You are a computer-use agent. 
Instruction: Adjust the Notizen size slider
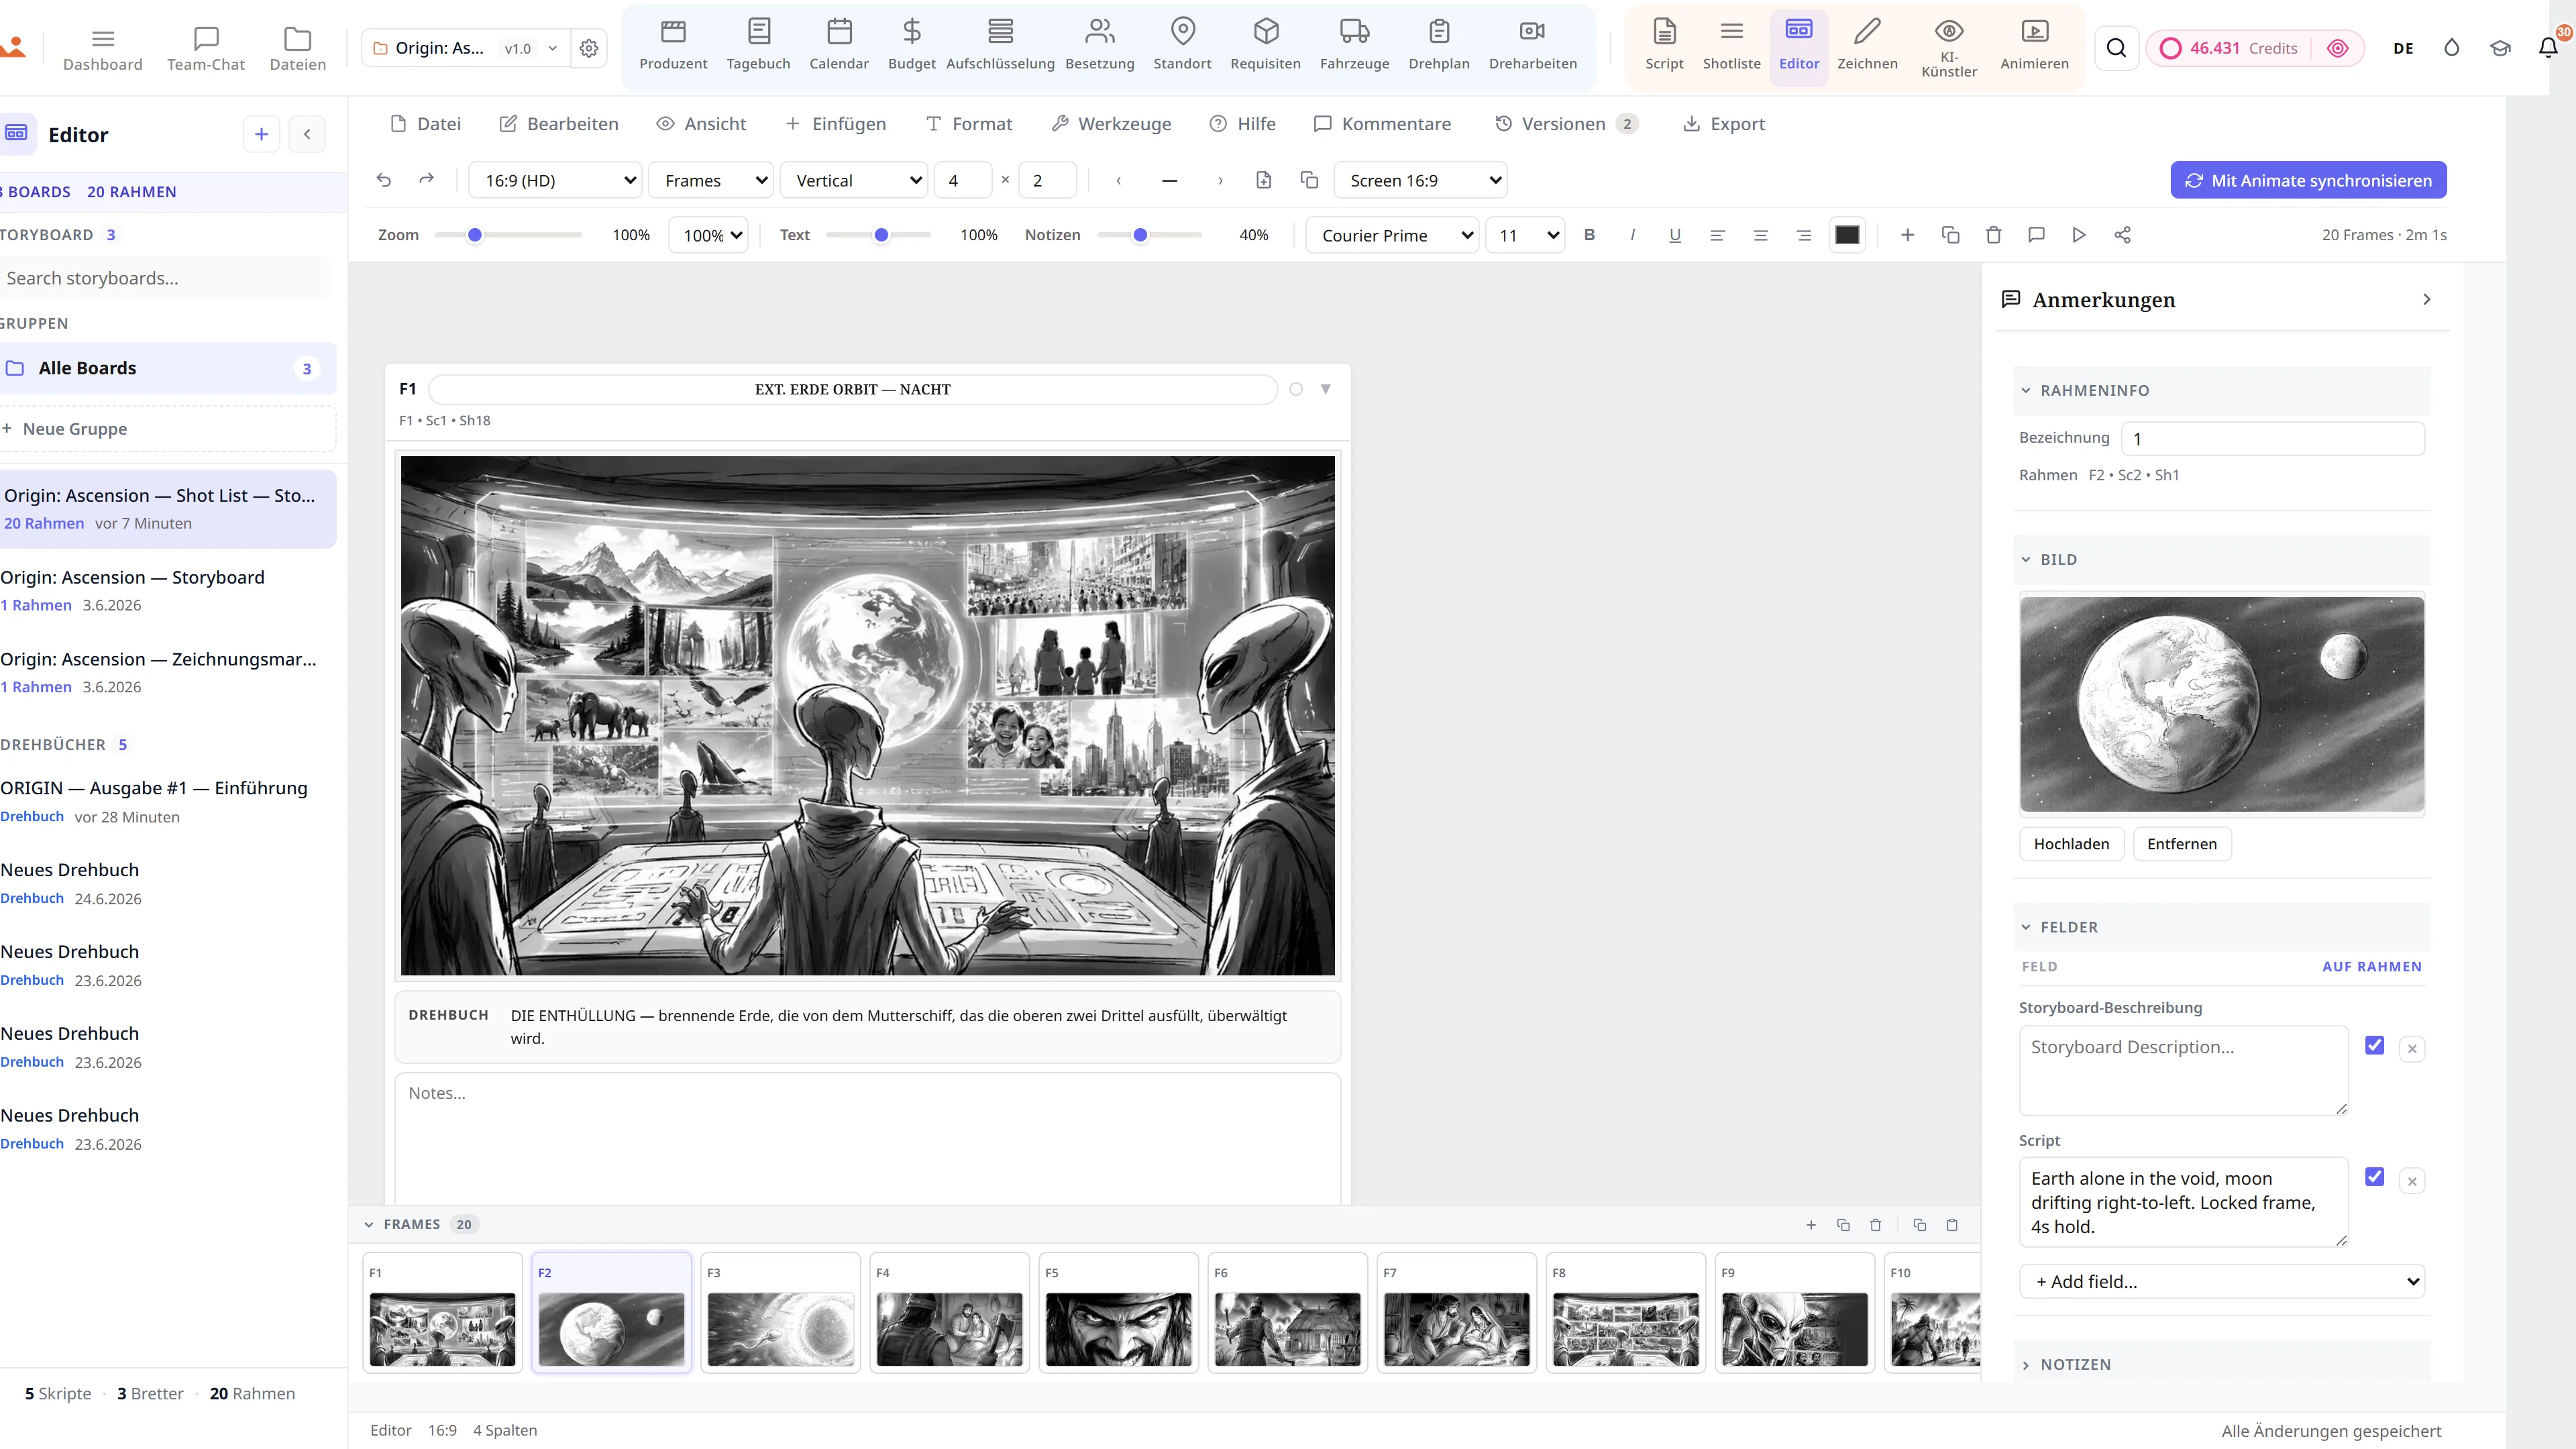(x=1149, y=235)
